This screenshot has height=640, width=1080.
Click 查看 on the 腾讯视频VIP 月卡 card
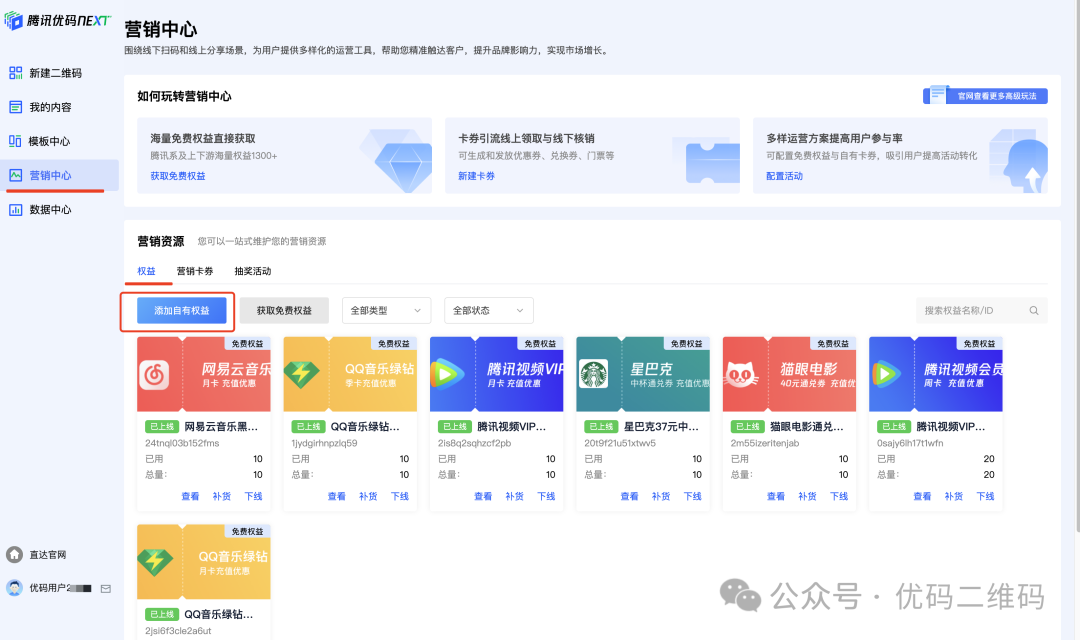coord(484,496)
